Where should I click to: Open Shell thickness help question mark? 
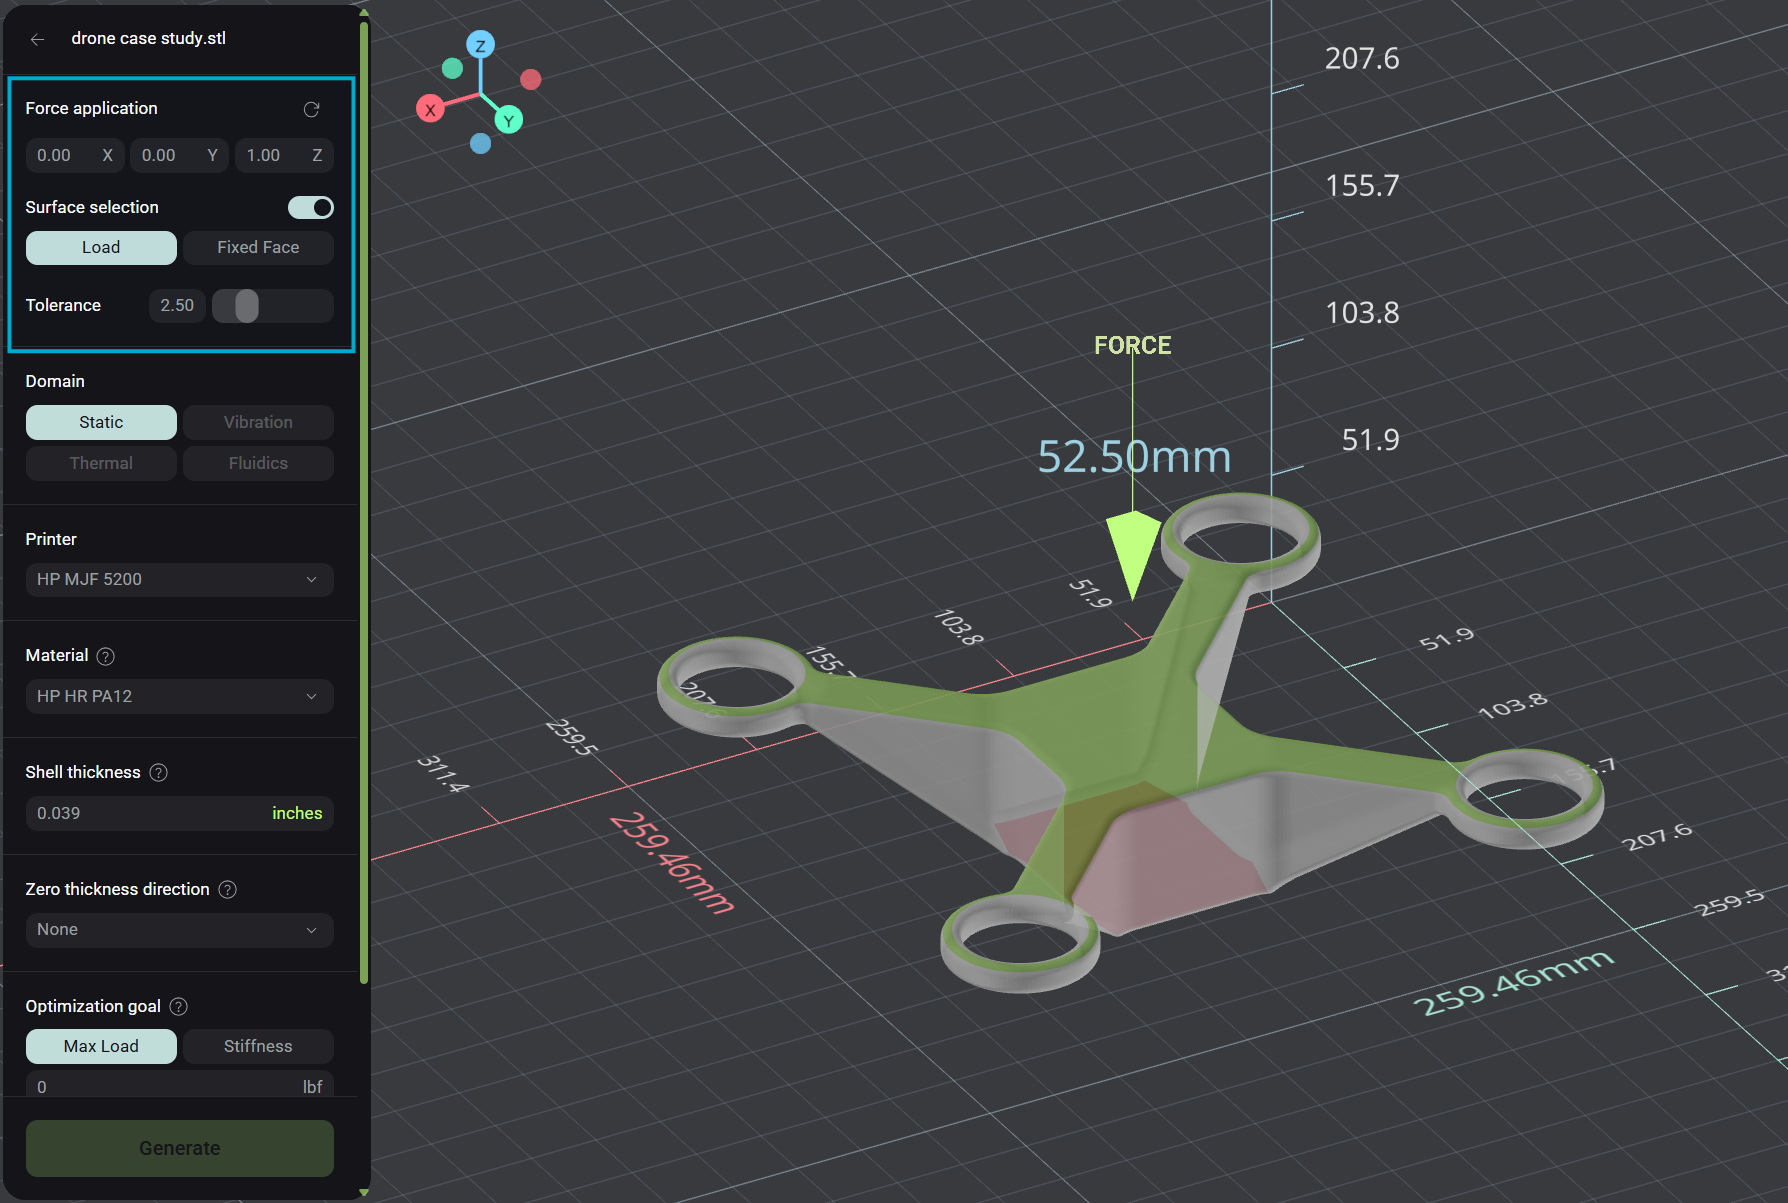click(158, 773)
